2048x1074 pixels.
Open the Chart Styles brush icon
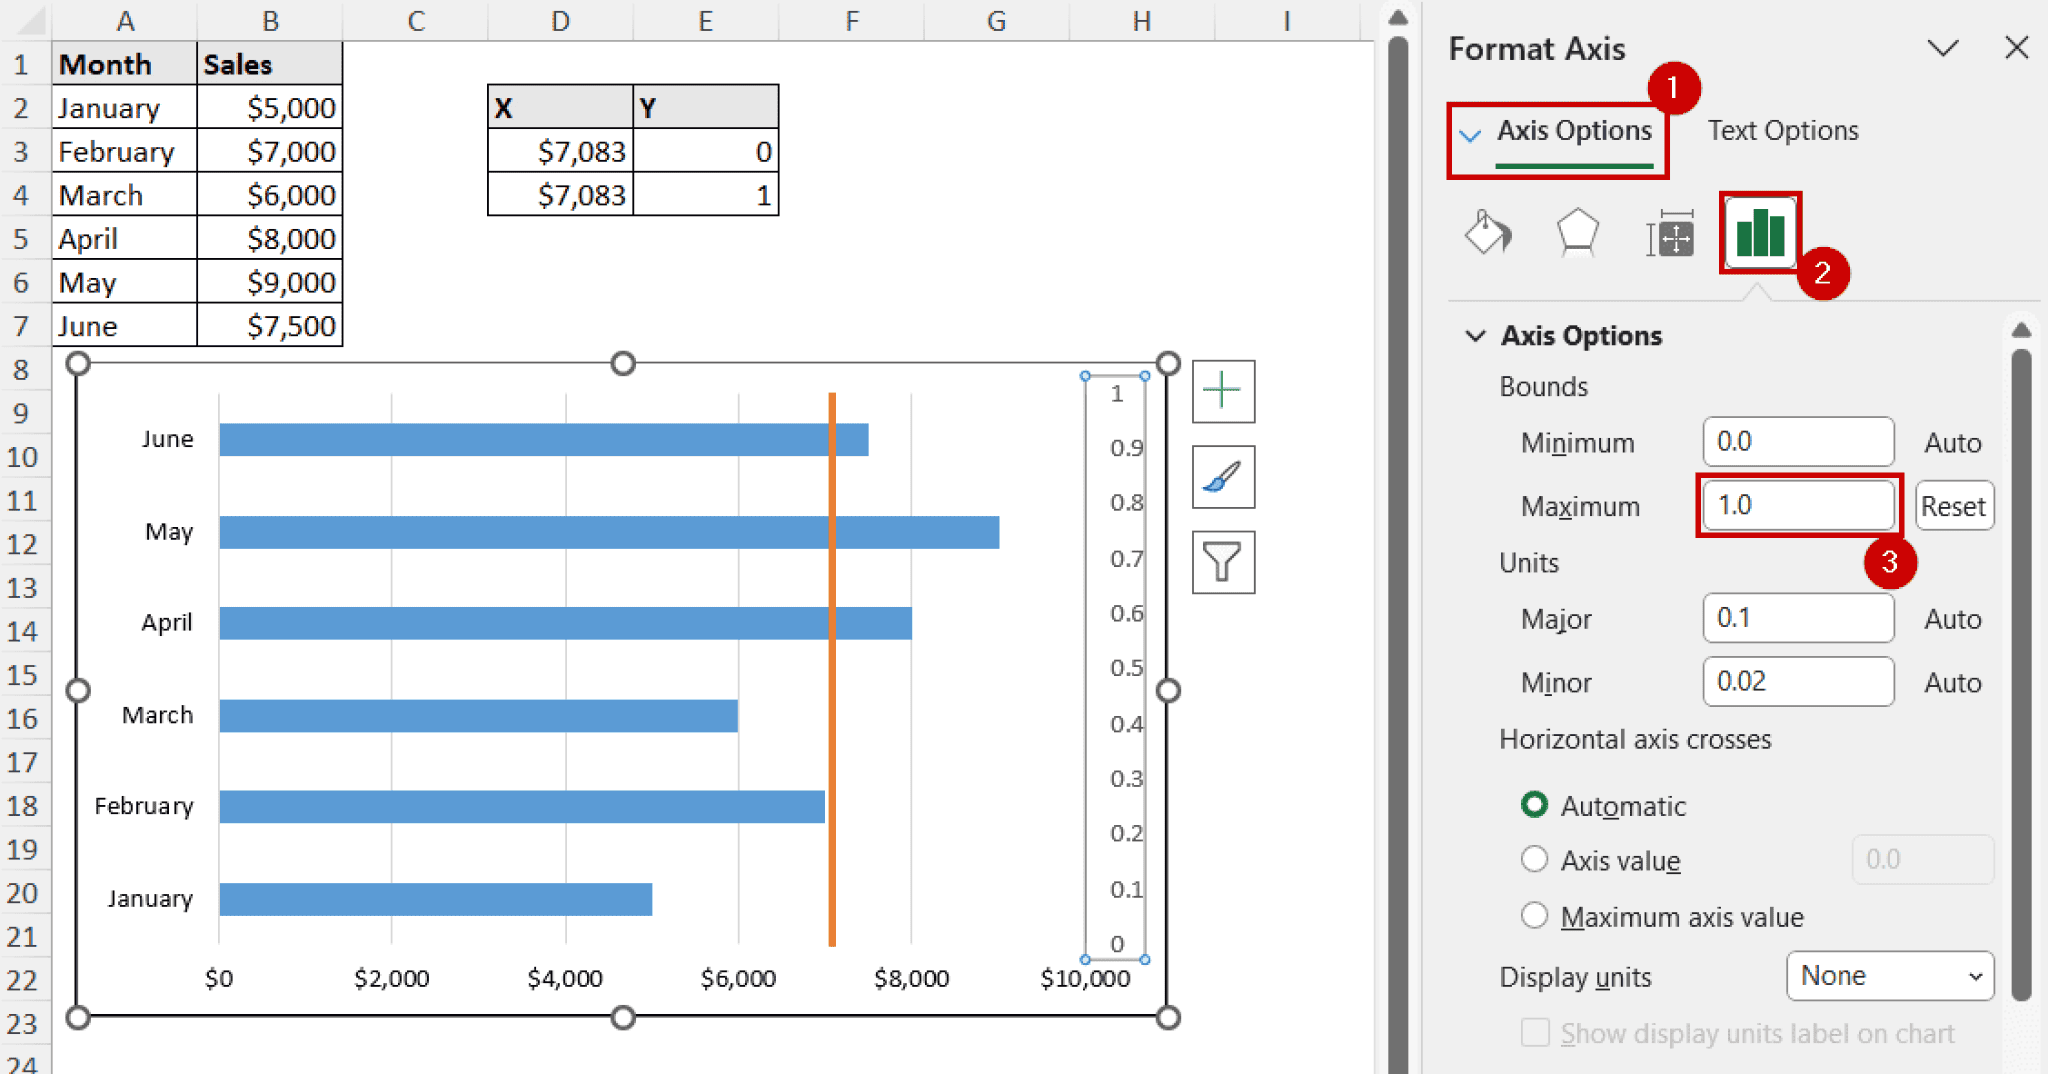[x=1223, y=477]
